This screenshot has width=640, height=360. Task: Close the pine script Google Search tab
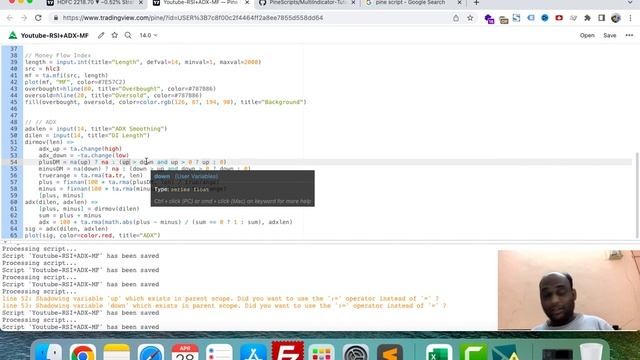tap(459, 3)
